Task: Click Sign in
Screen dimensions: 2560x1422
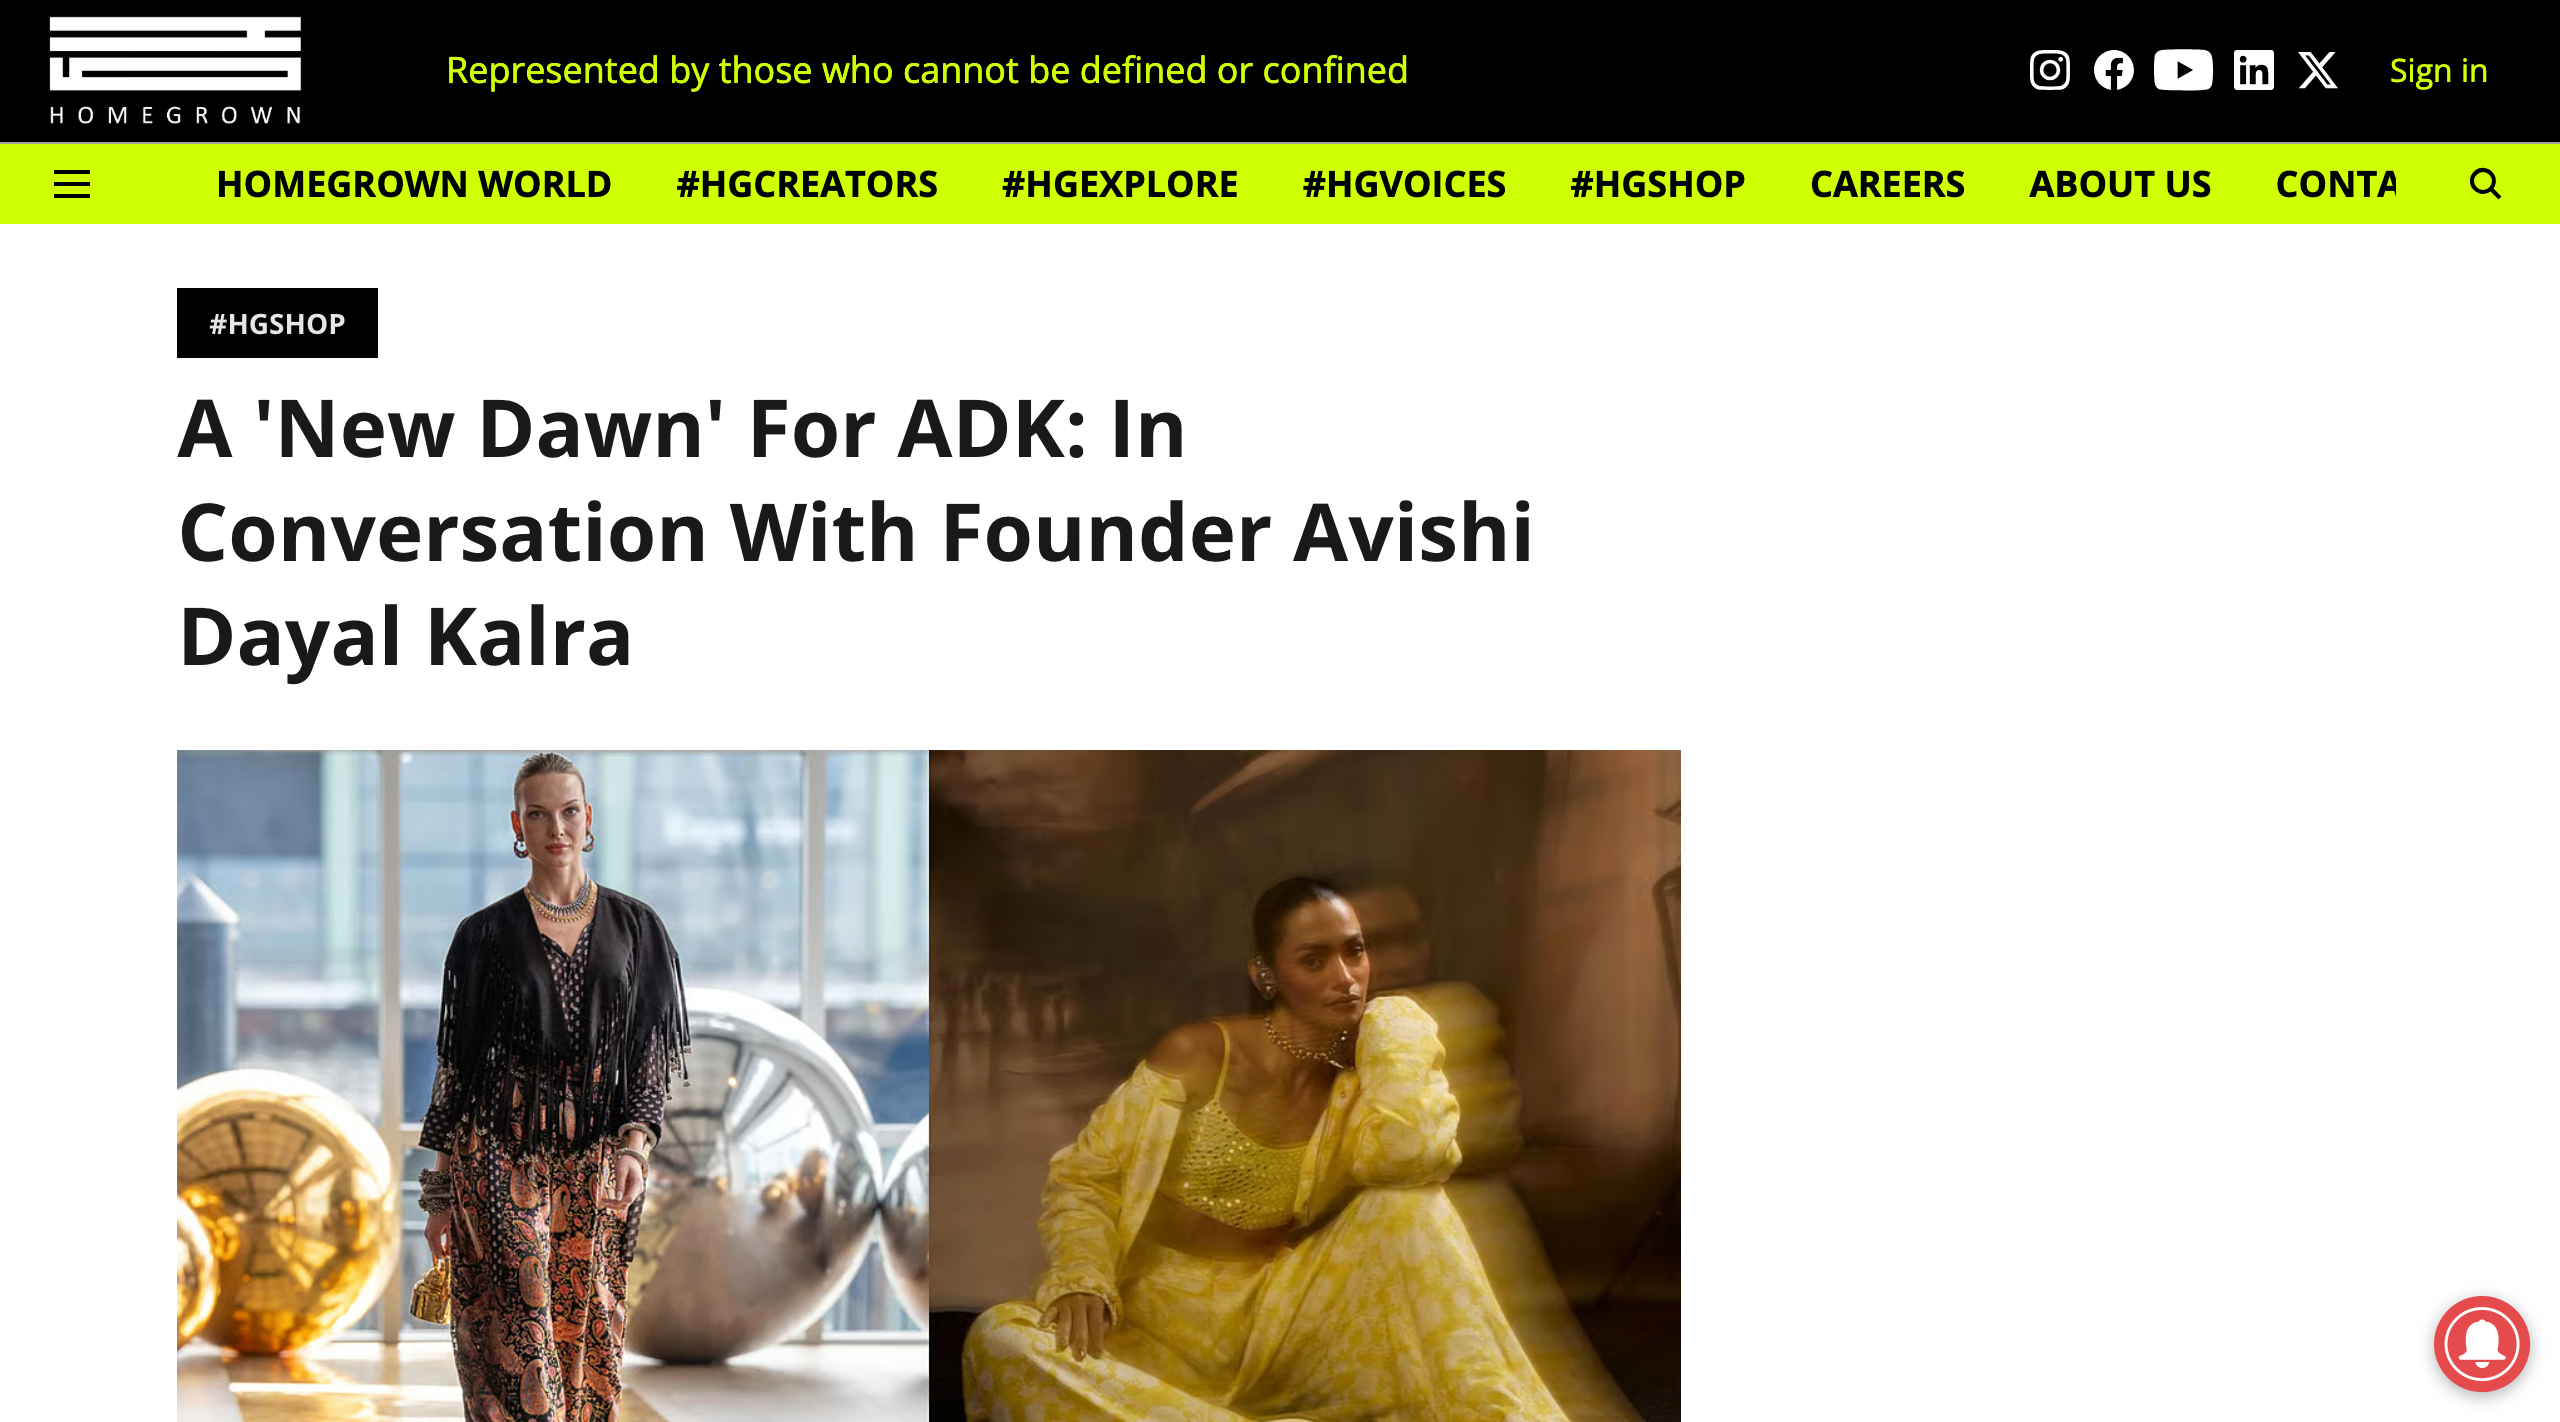Action: pyautogui.click(x=2438, y=71)
